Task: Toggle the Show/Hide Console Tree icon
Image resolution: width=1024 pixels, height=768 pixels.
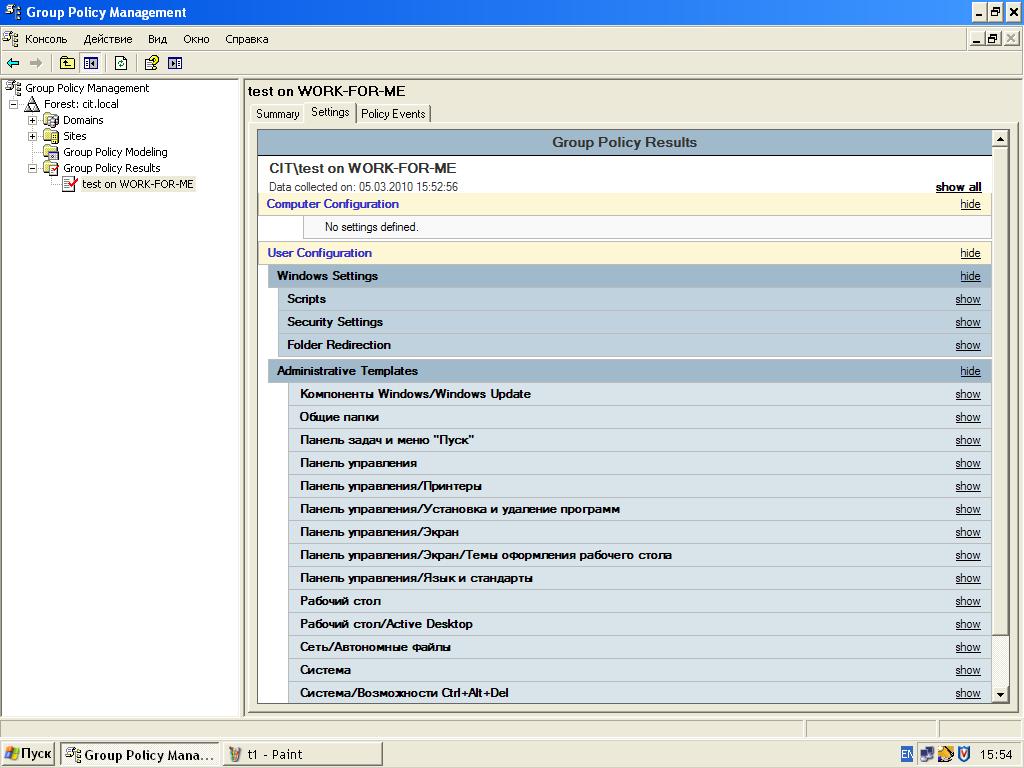Action: pos(91,63)
